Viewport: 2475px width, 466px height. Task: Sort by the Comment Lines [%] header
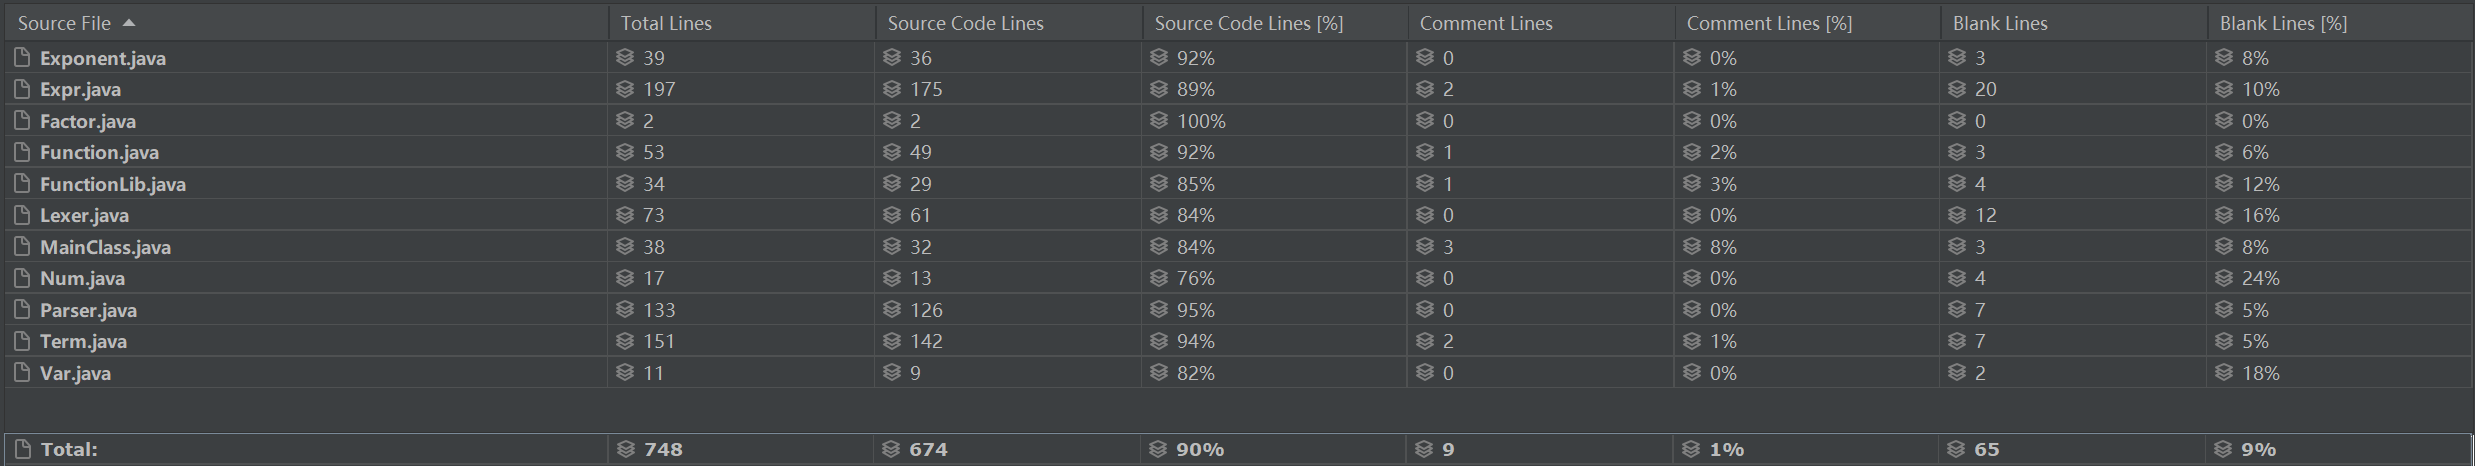pos(1770,23)
